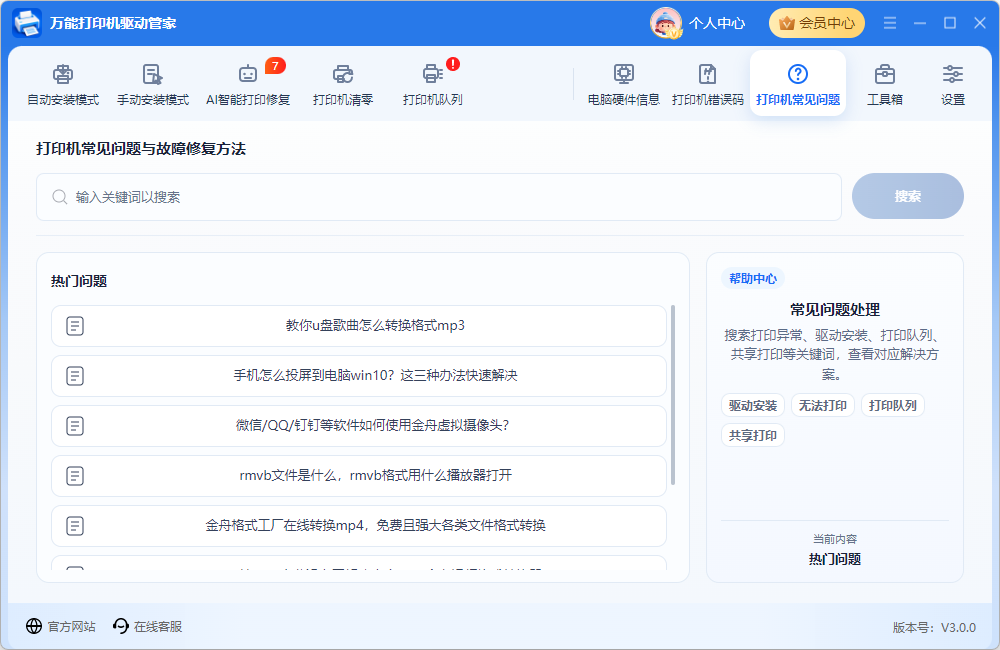This screenshot has height=650, width=1000.
Task: Select the 打印机常见问题 tab
Action: click(798, 84)
